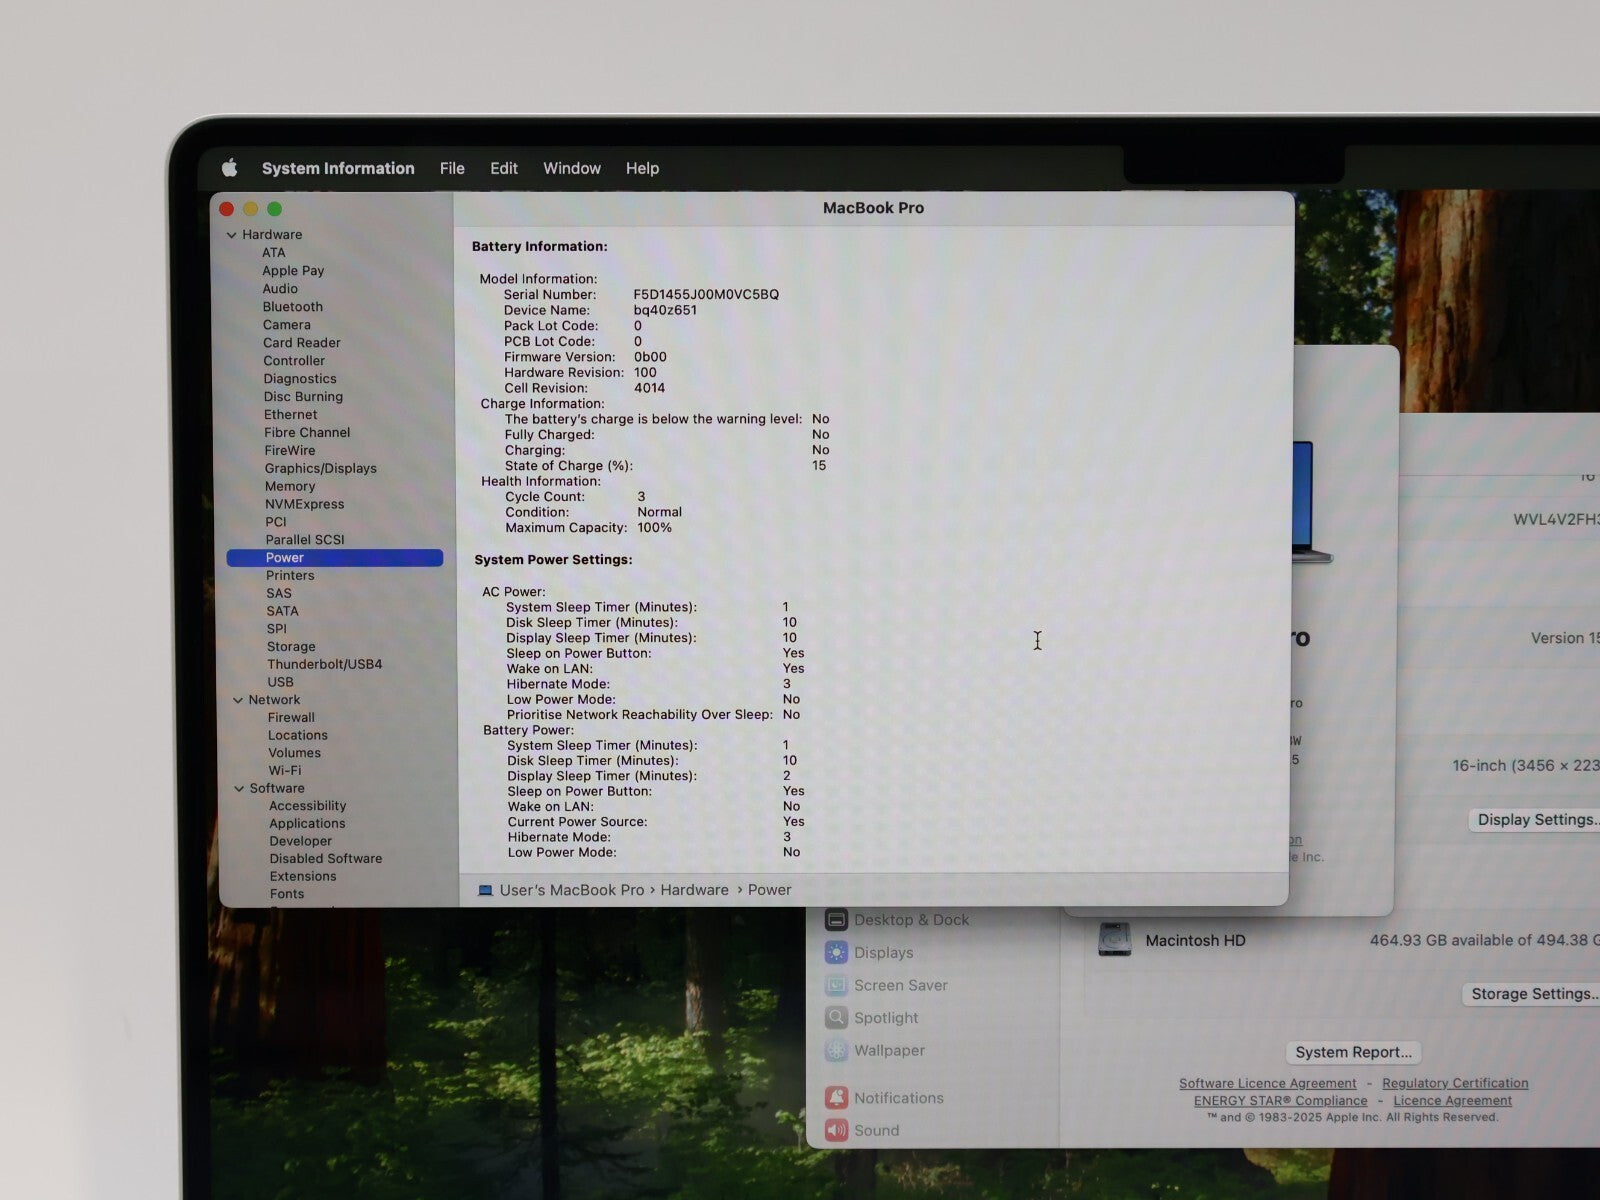The image size is (1600, 1200).
Task: Select Applications under Software
Action: tap(307, 823)
